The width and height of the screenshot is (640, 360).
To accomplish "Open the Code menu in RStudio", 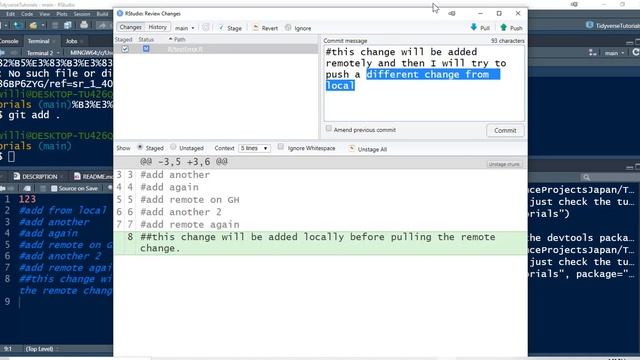I will click(x=27, y=14).
